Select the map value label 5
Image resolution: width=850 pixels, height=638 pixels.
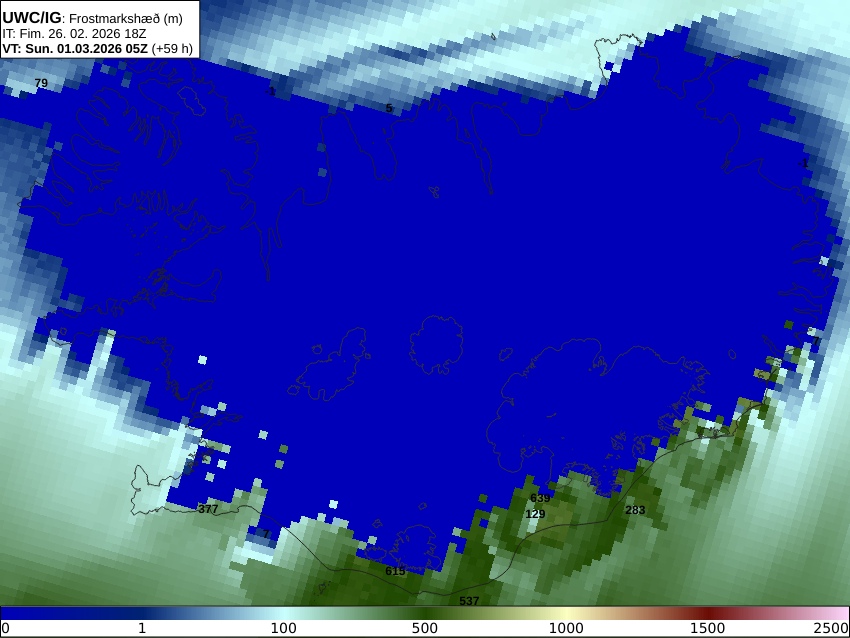coord(389,108)
